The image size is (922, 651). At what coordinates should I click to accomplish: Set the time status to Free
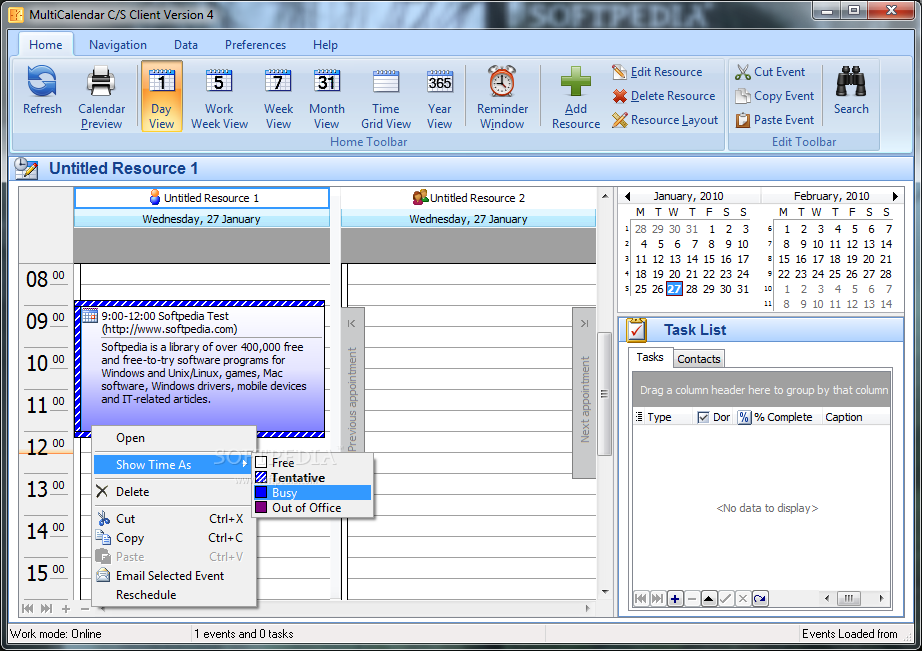coord(313,463)
